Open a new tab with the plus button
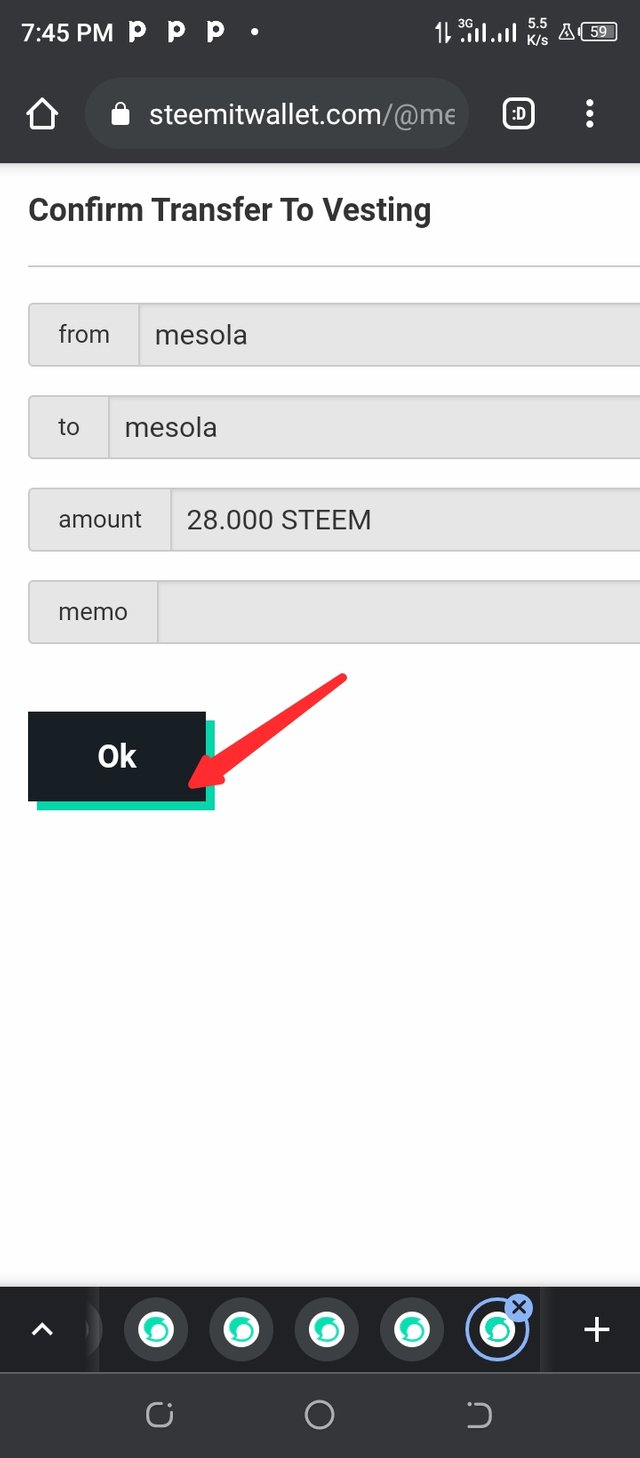The width and height of the screenshot is (640, 1458). [596, 1329]
